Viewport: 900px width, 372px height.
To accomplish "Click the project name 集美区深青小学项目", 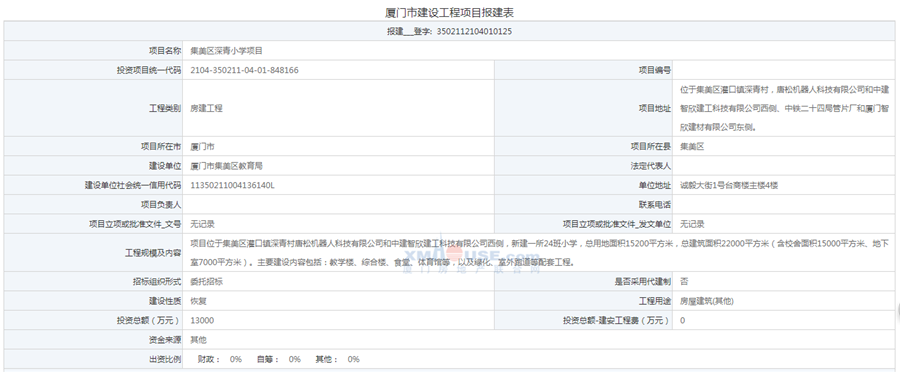I will [x=226, y=51].
